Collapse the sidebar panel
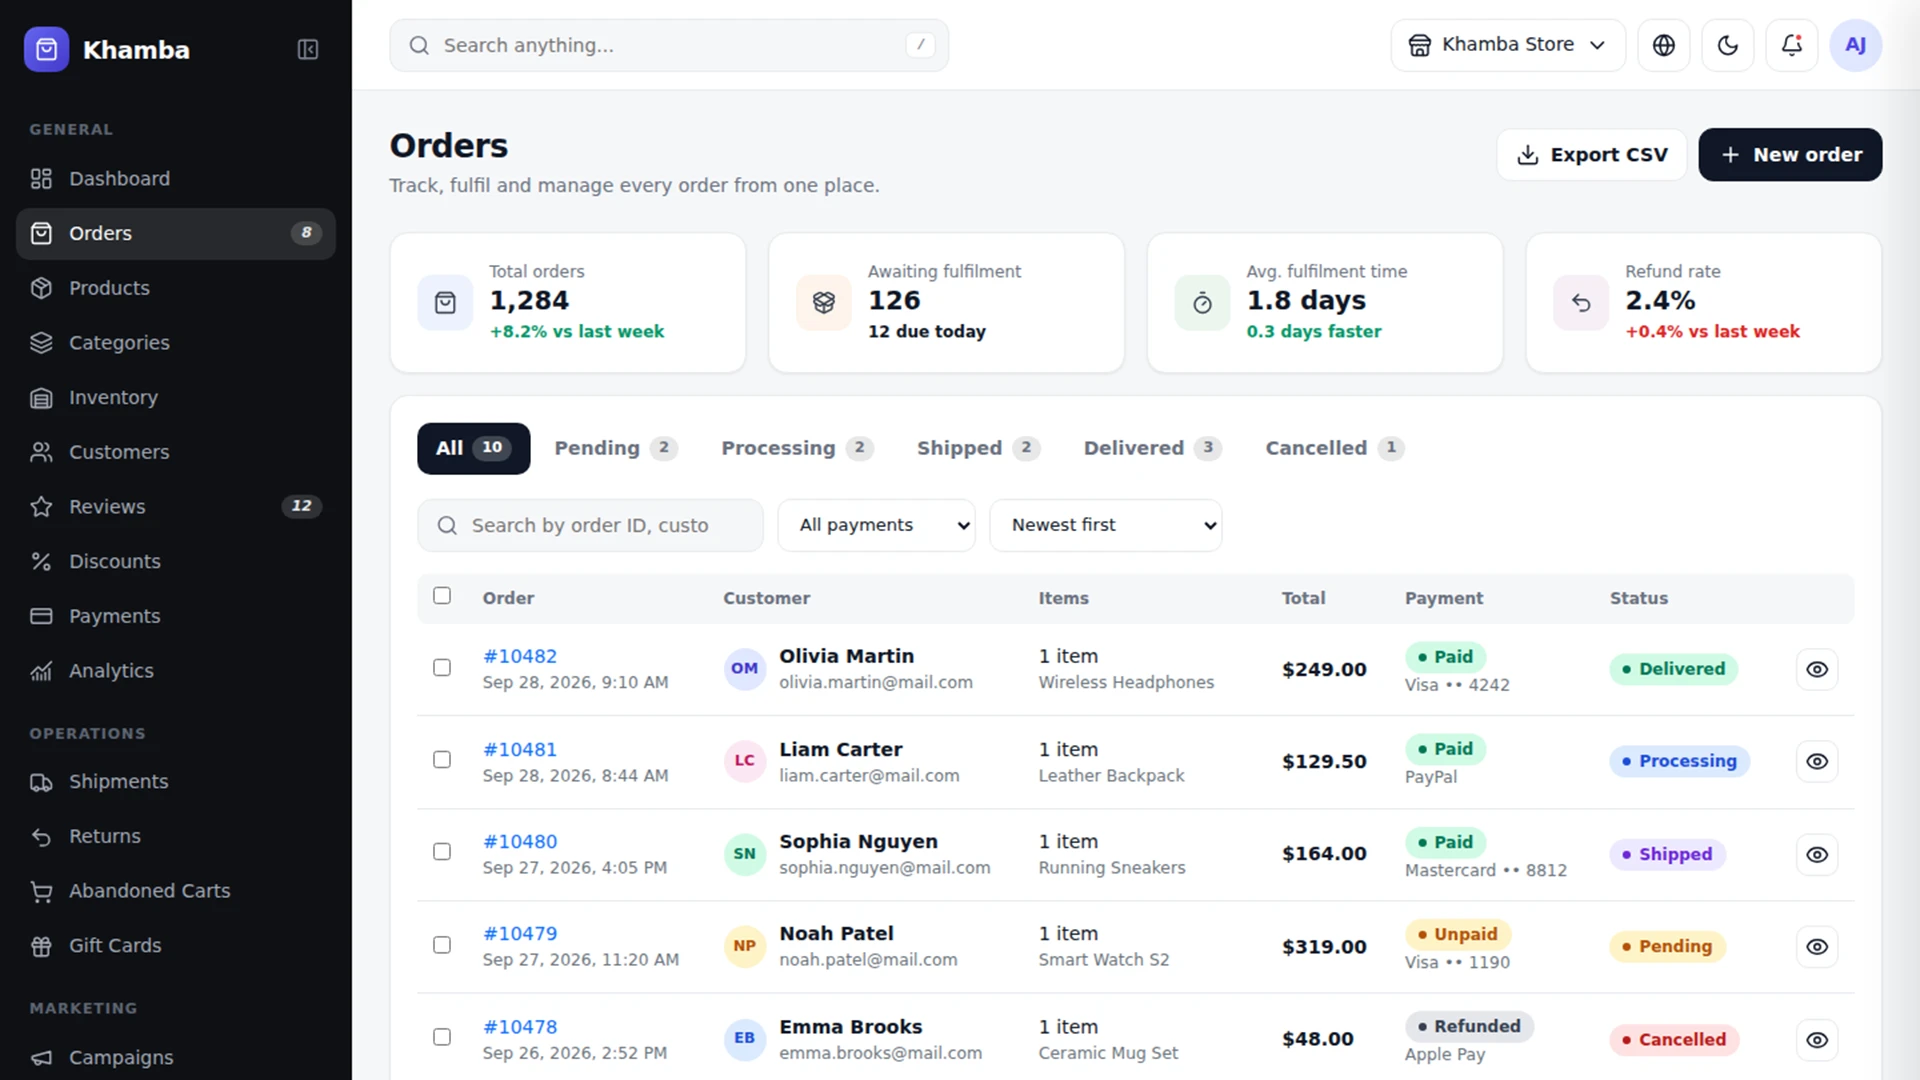The height and width of the screenshot is (1080, 1920). (x=308, y=49)
